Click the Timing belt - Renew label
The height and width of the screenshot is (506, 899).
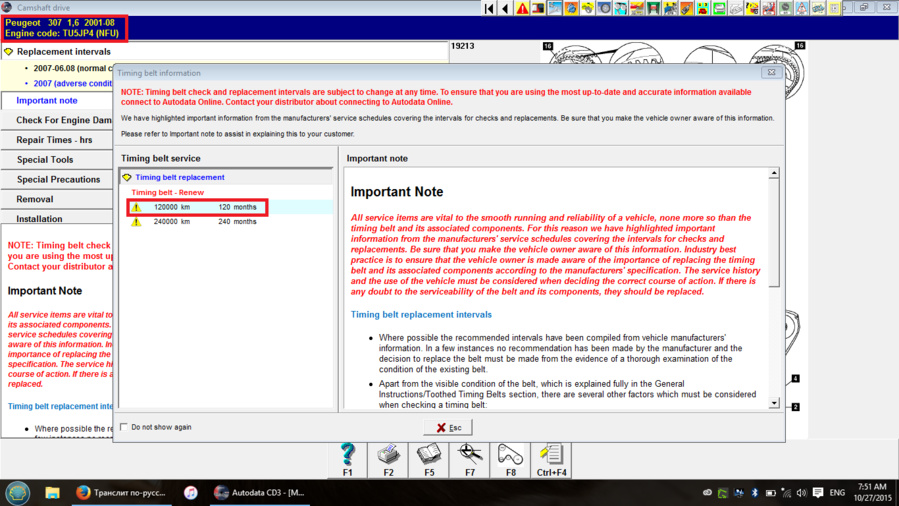tap(167, 193)
